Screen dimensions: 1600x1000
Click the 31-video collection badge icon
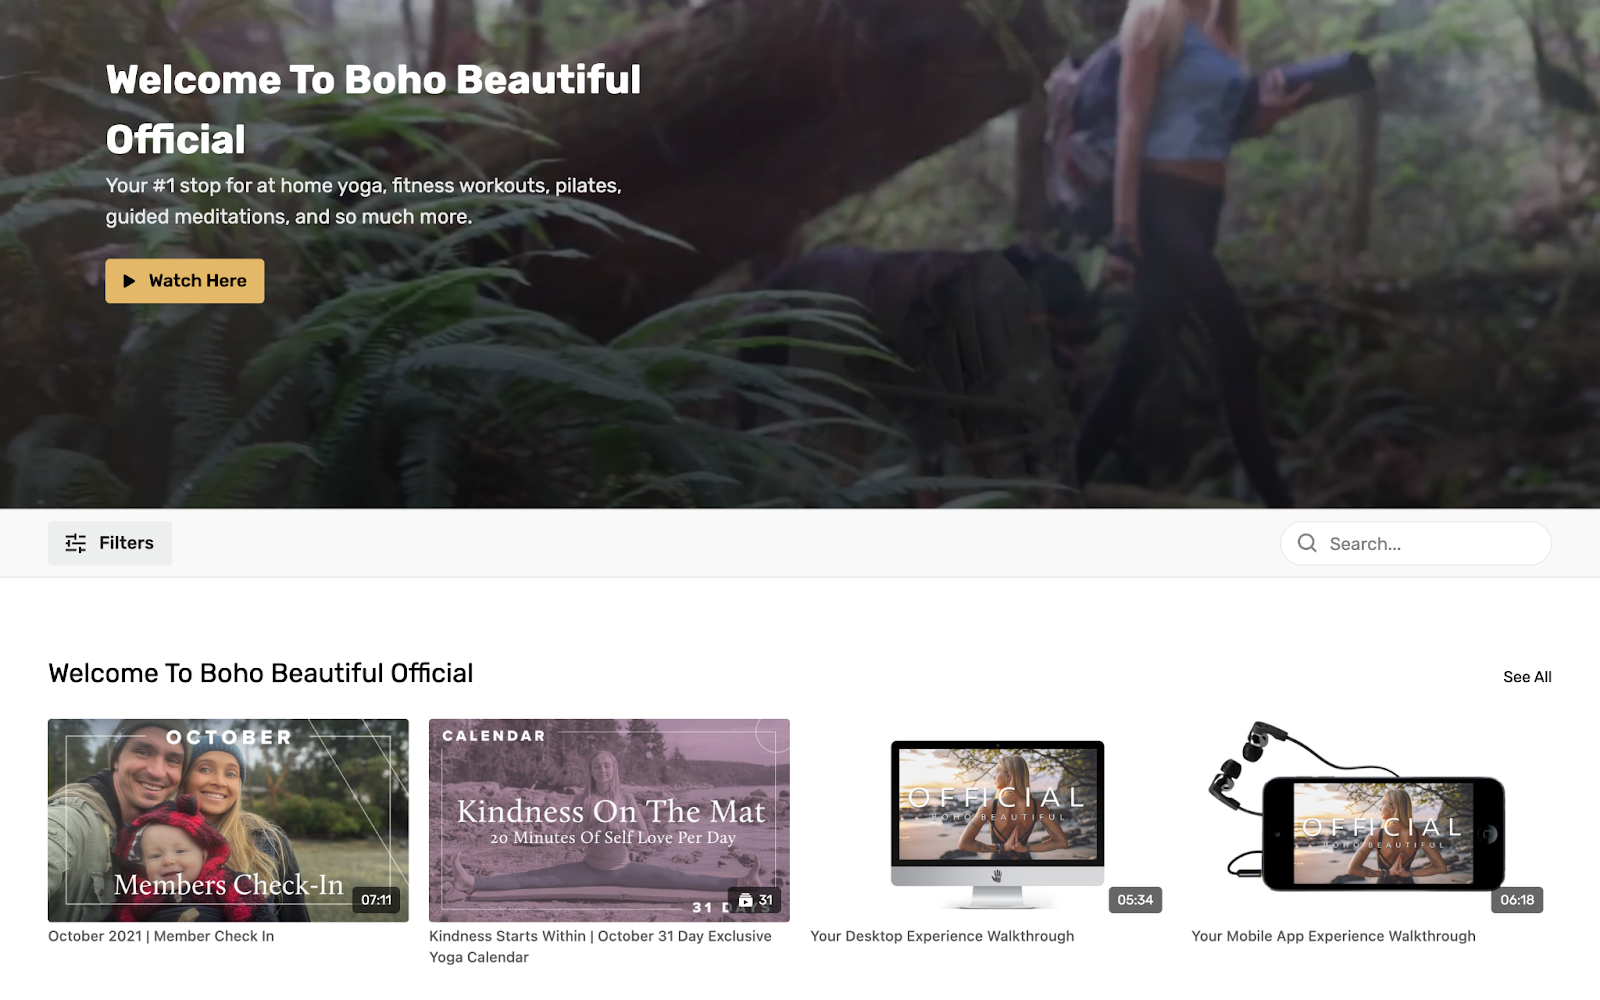click(745, 900)
